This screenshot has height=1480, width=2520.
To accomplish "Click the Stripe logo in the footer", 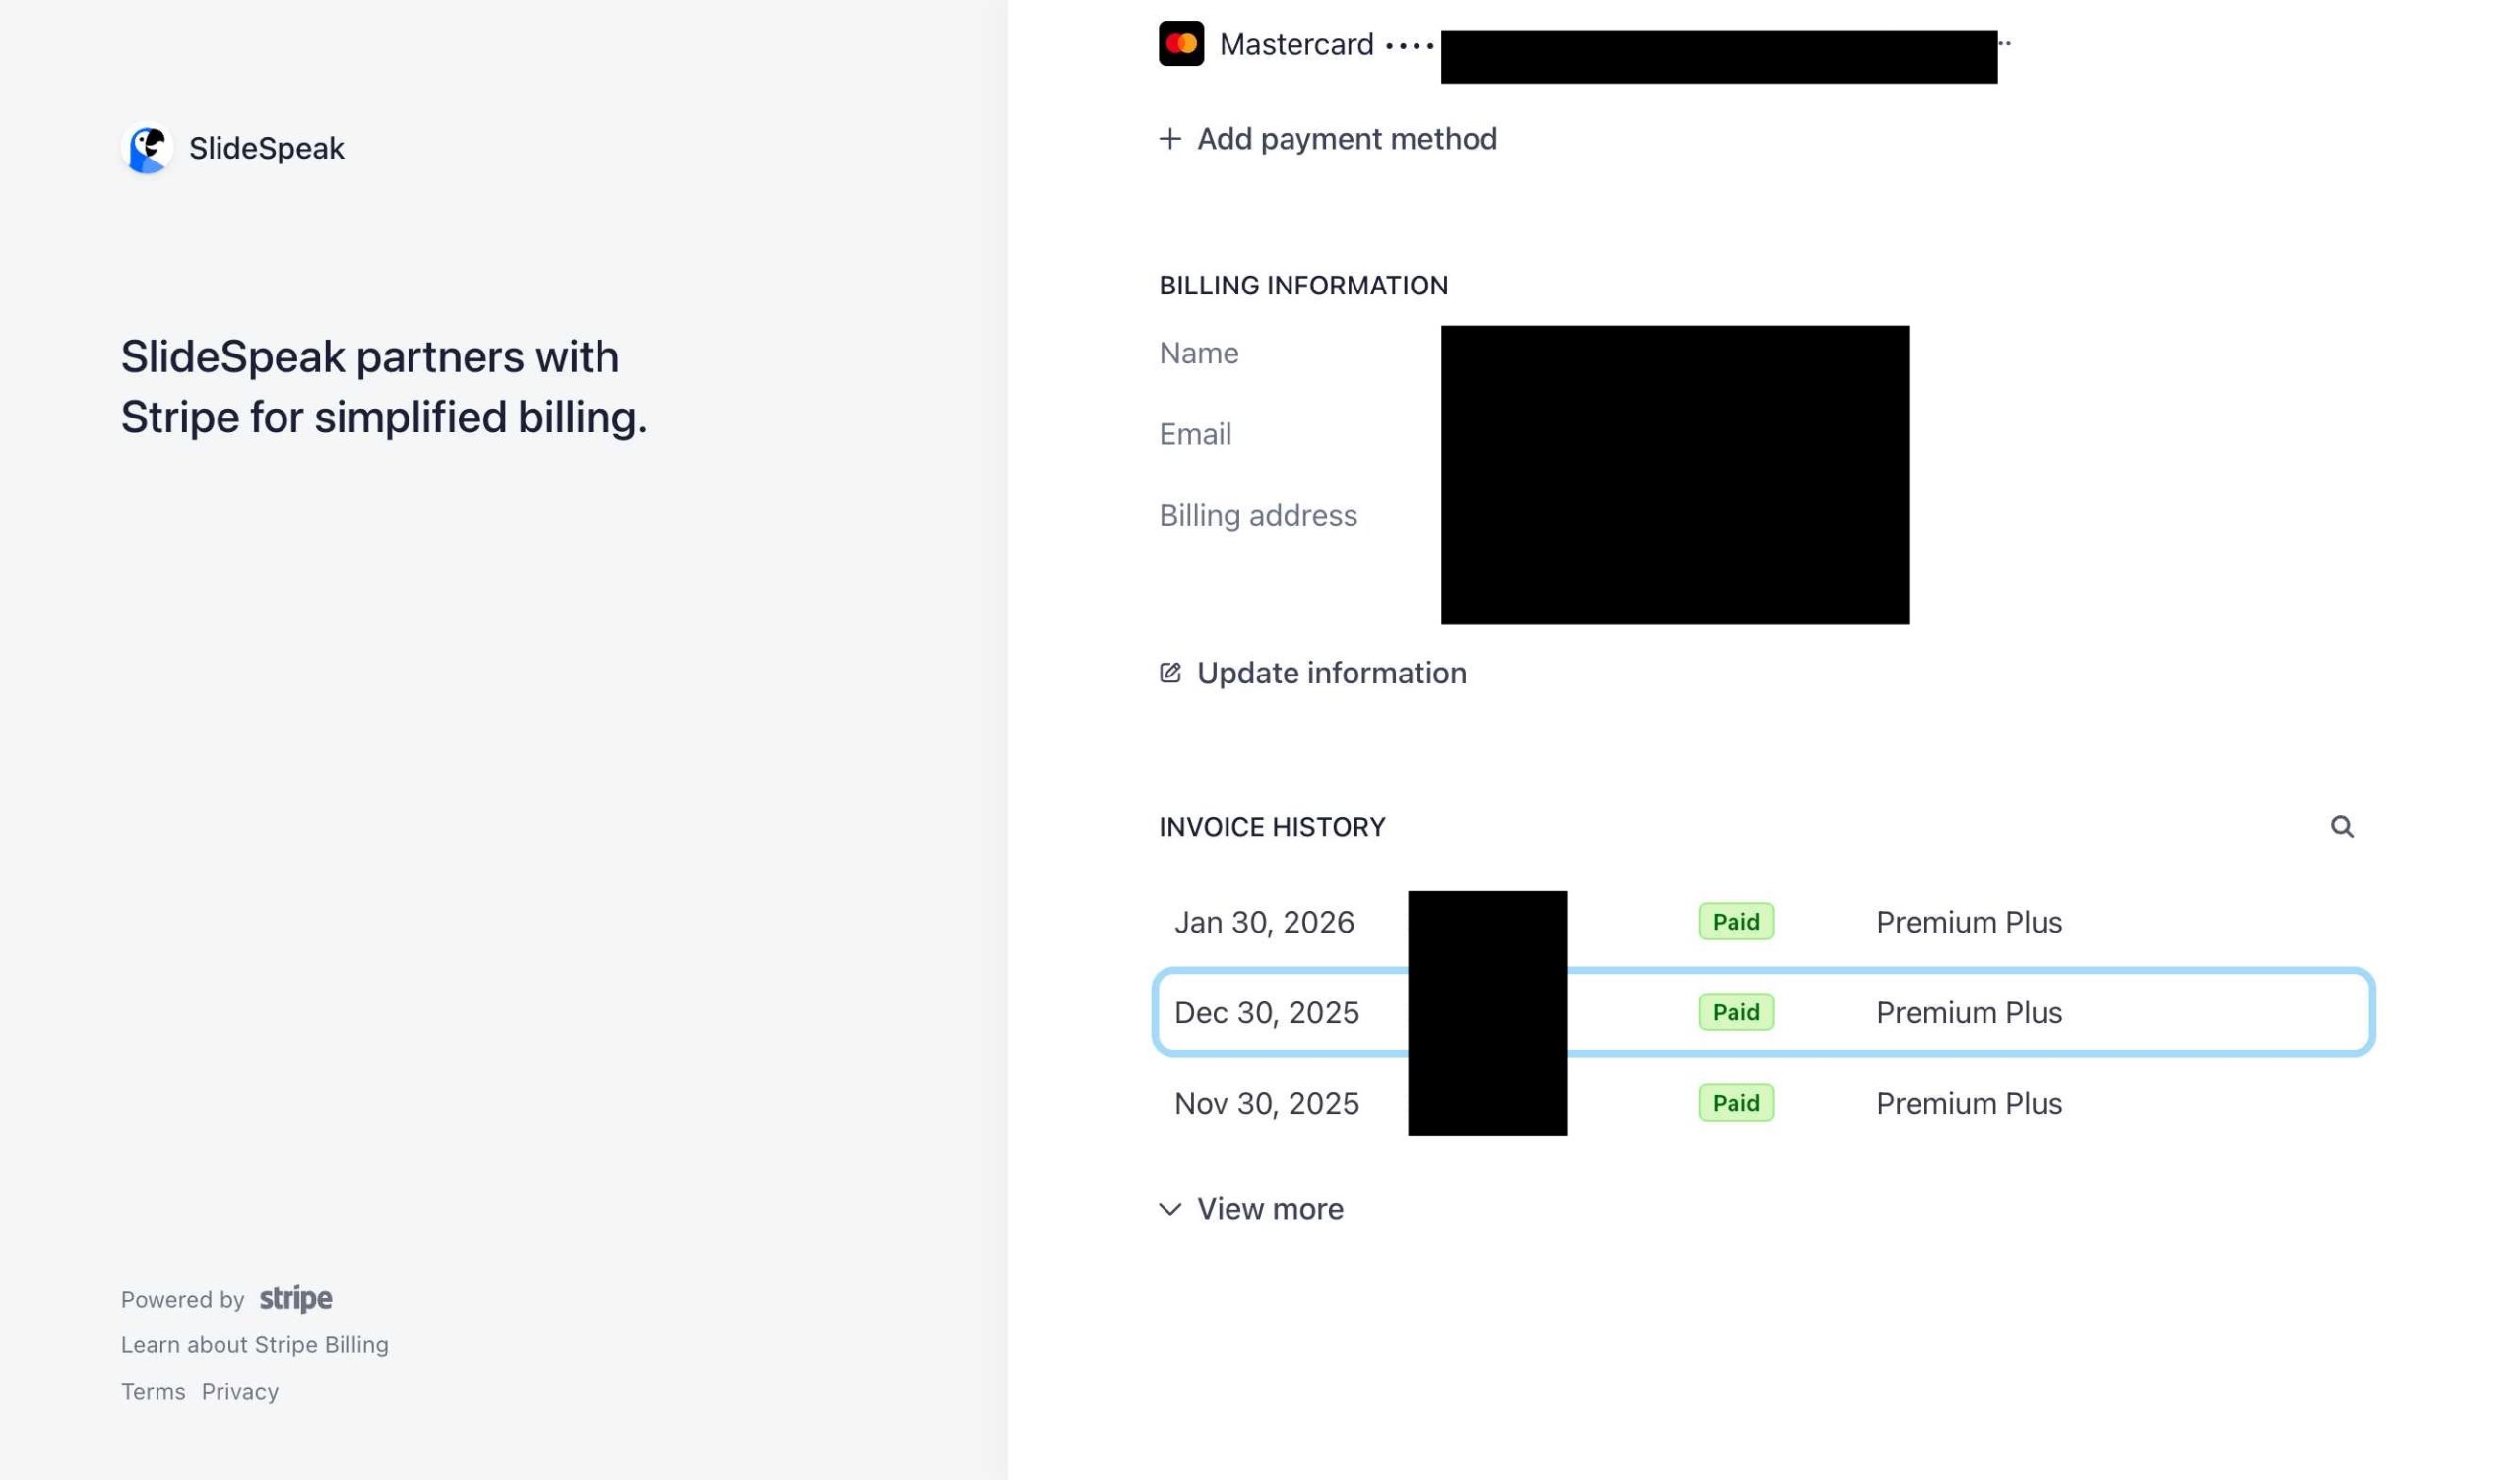I will click(295, 1297).
